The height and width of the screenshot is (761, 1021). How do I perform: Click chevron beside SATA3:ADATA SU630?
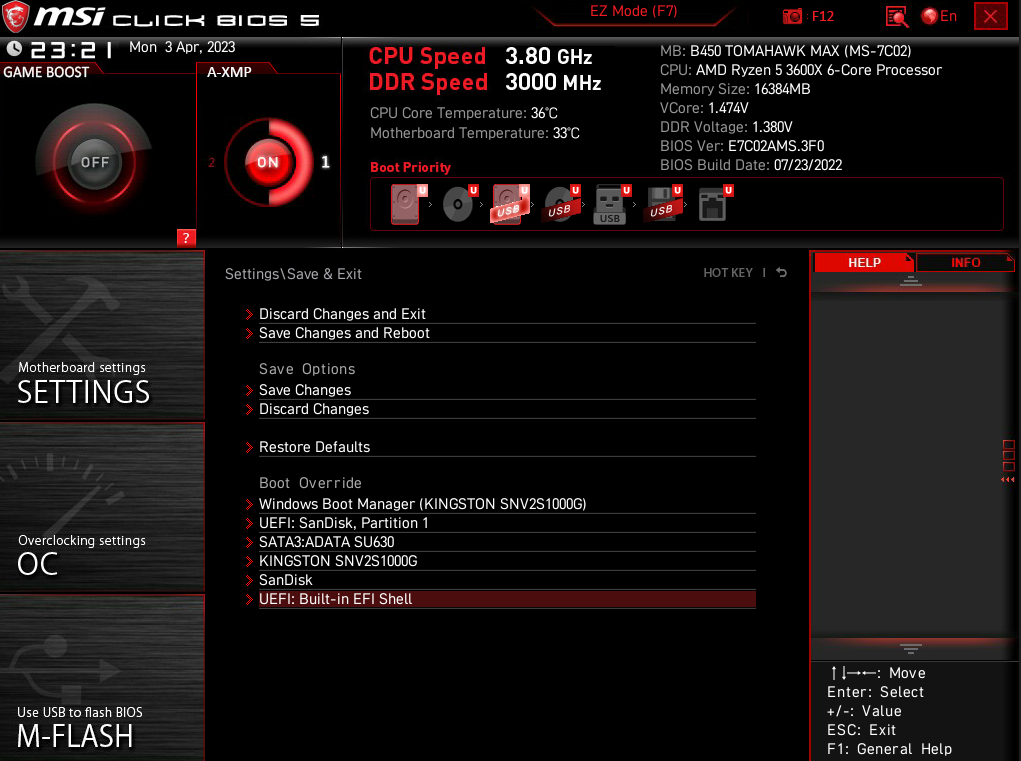[249, 542]
